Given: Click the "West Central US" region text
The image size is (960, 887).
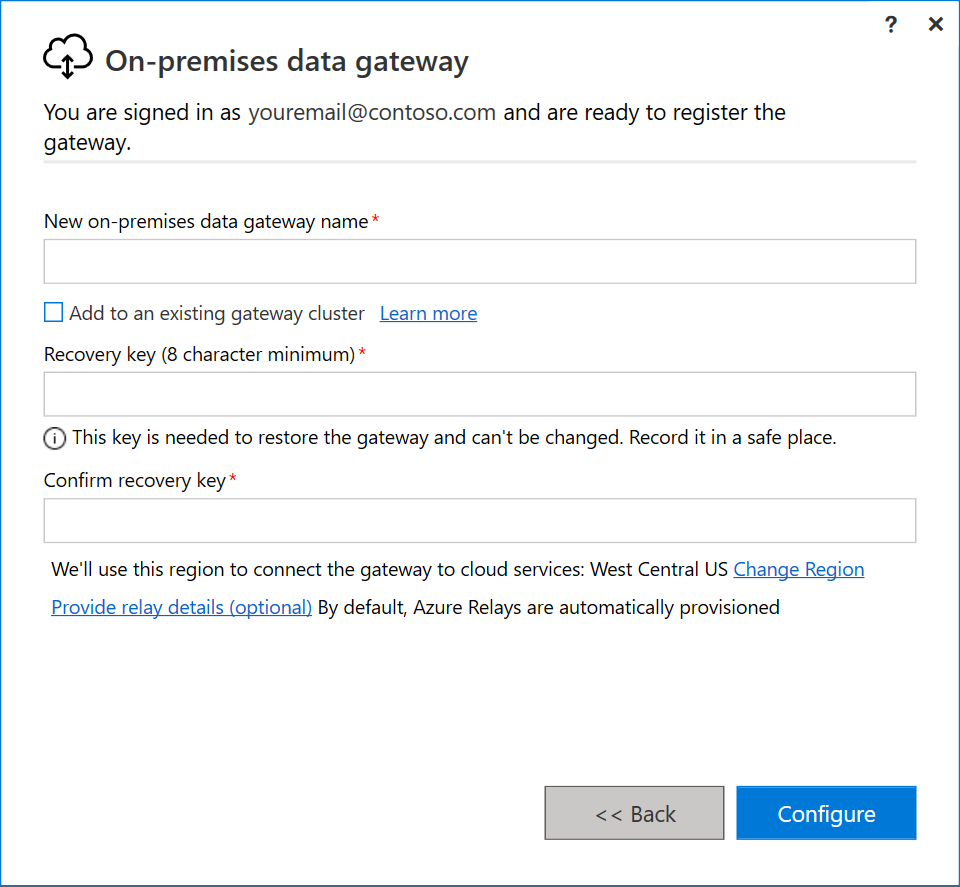Looking at the screenshot, I should (660, 569).
